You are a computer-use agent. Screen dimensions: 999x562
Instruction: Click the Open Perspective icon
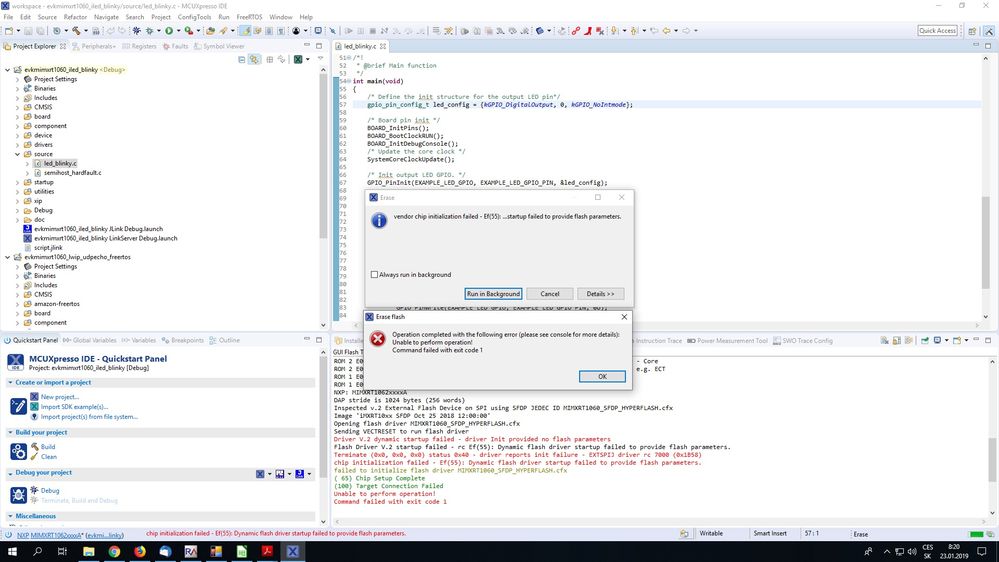click(x=972, y=31)
